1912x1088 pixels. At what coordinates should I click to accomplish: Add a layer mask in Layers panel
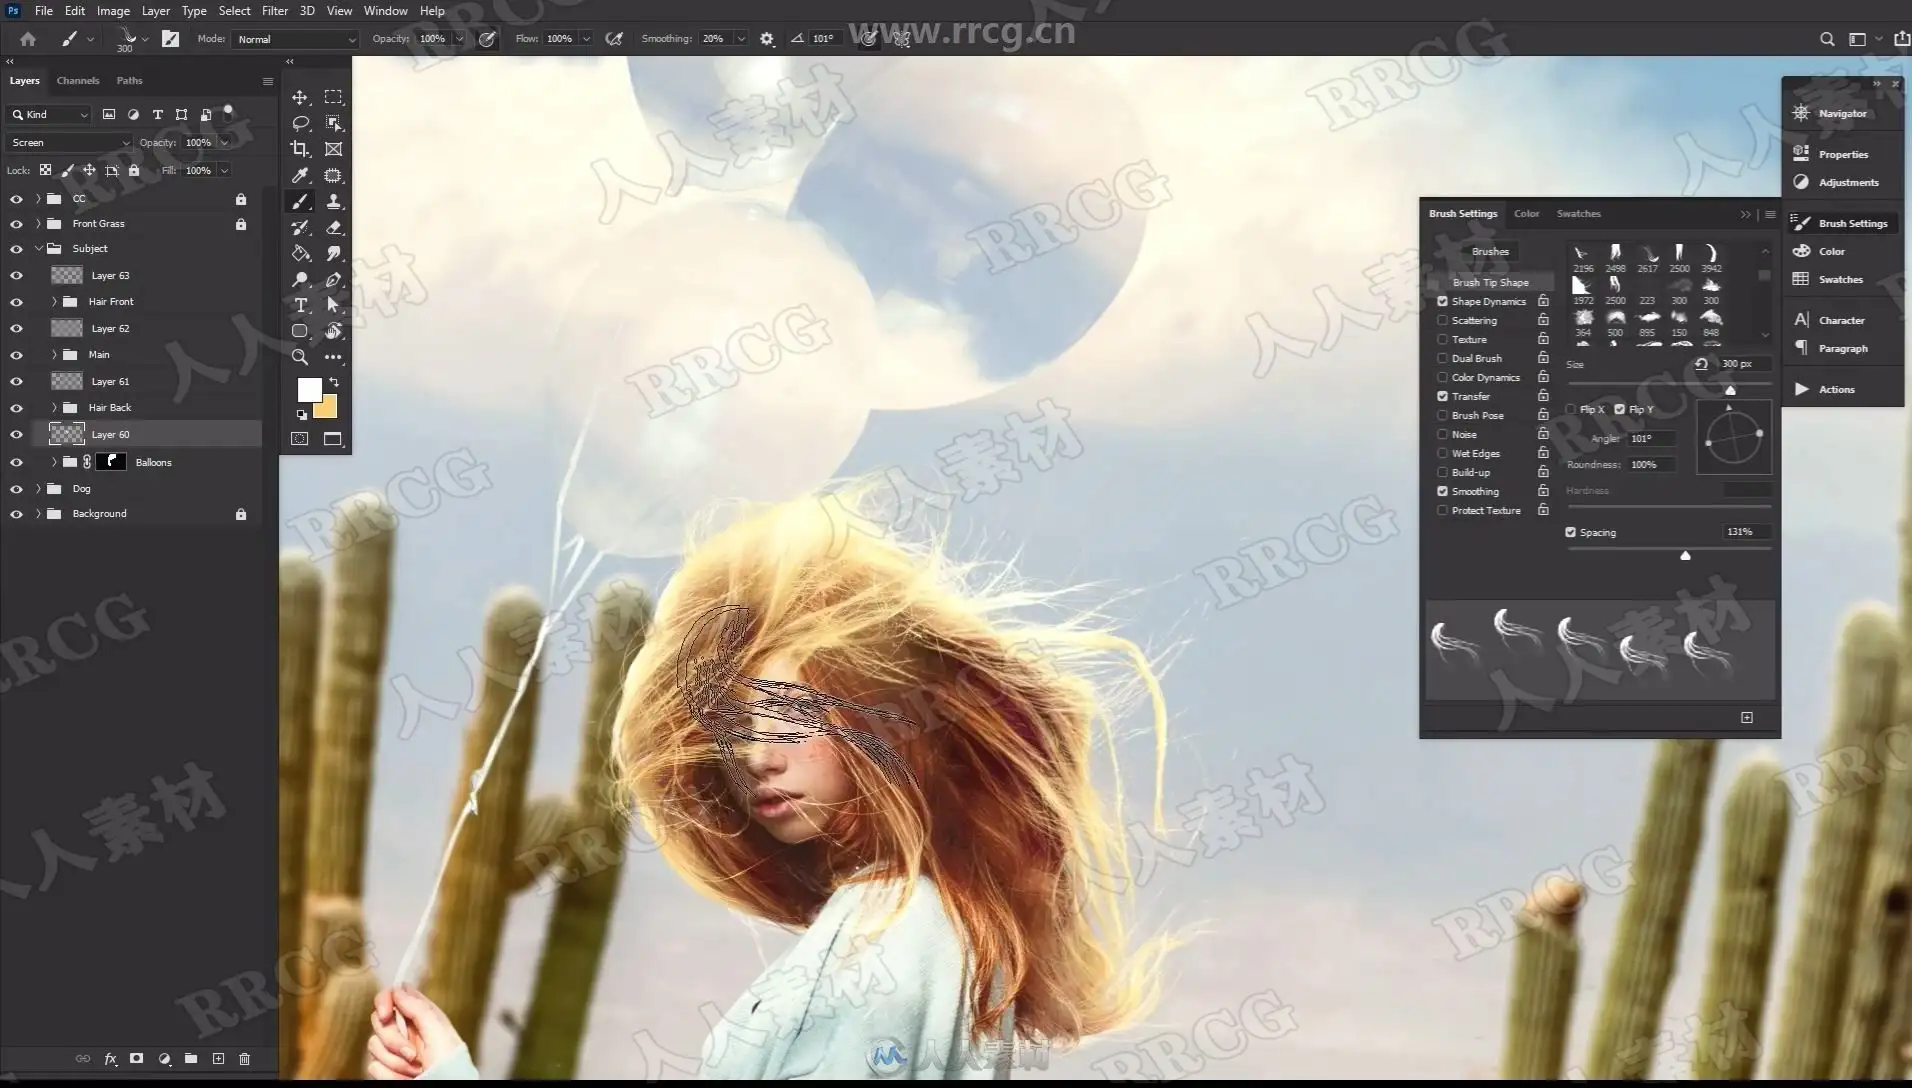(137, 1058)
